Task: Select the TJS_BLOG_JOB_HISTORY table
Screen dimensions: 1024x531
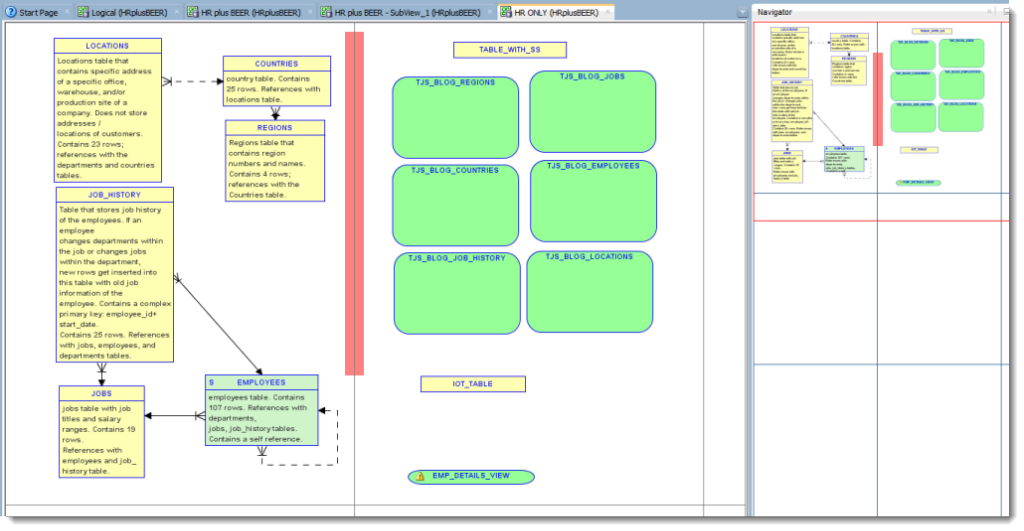Action: coord(457,293)
